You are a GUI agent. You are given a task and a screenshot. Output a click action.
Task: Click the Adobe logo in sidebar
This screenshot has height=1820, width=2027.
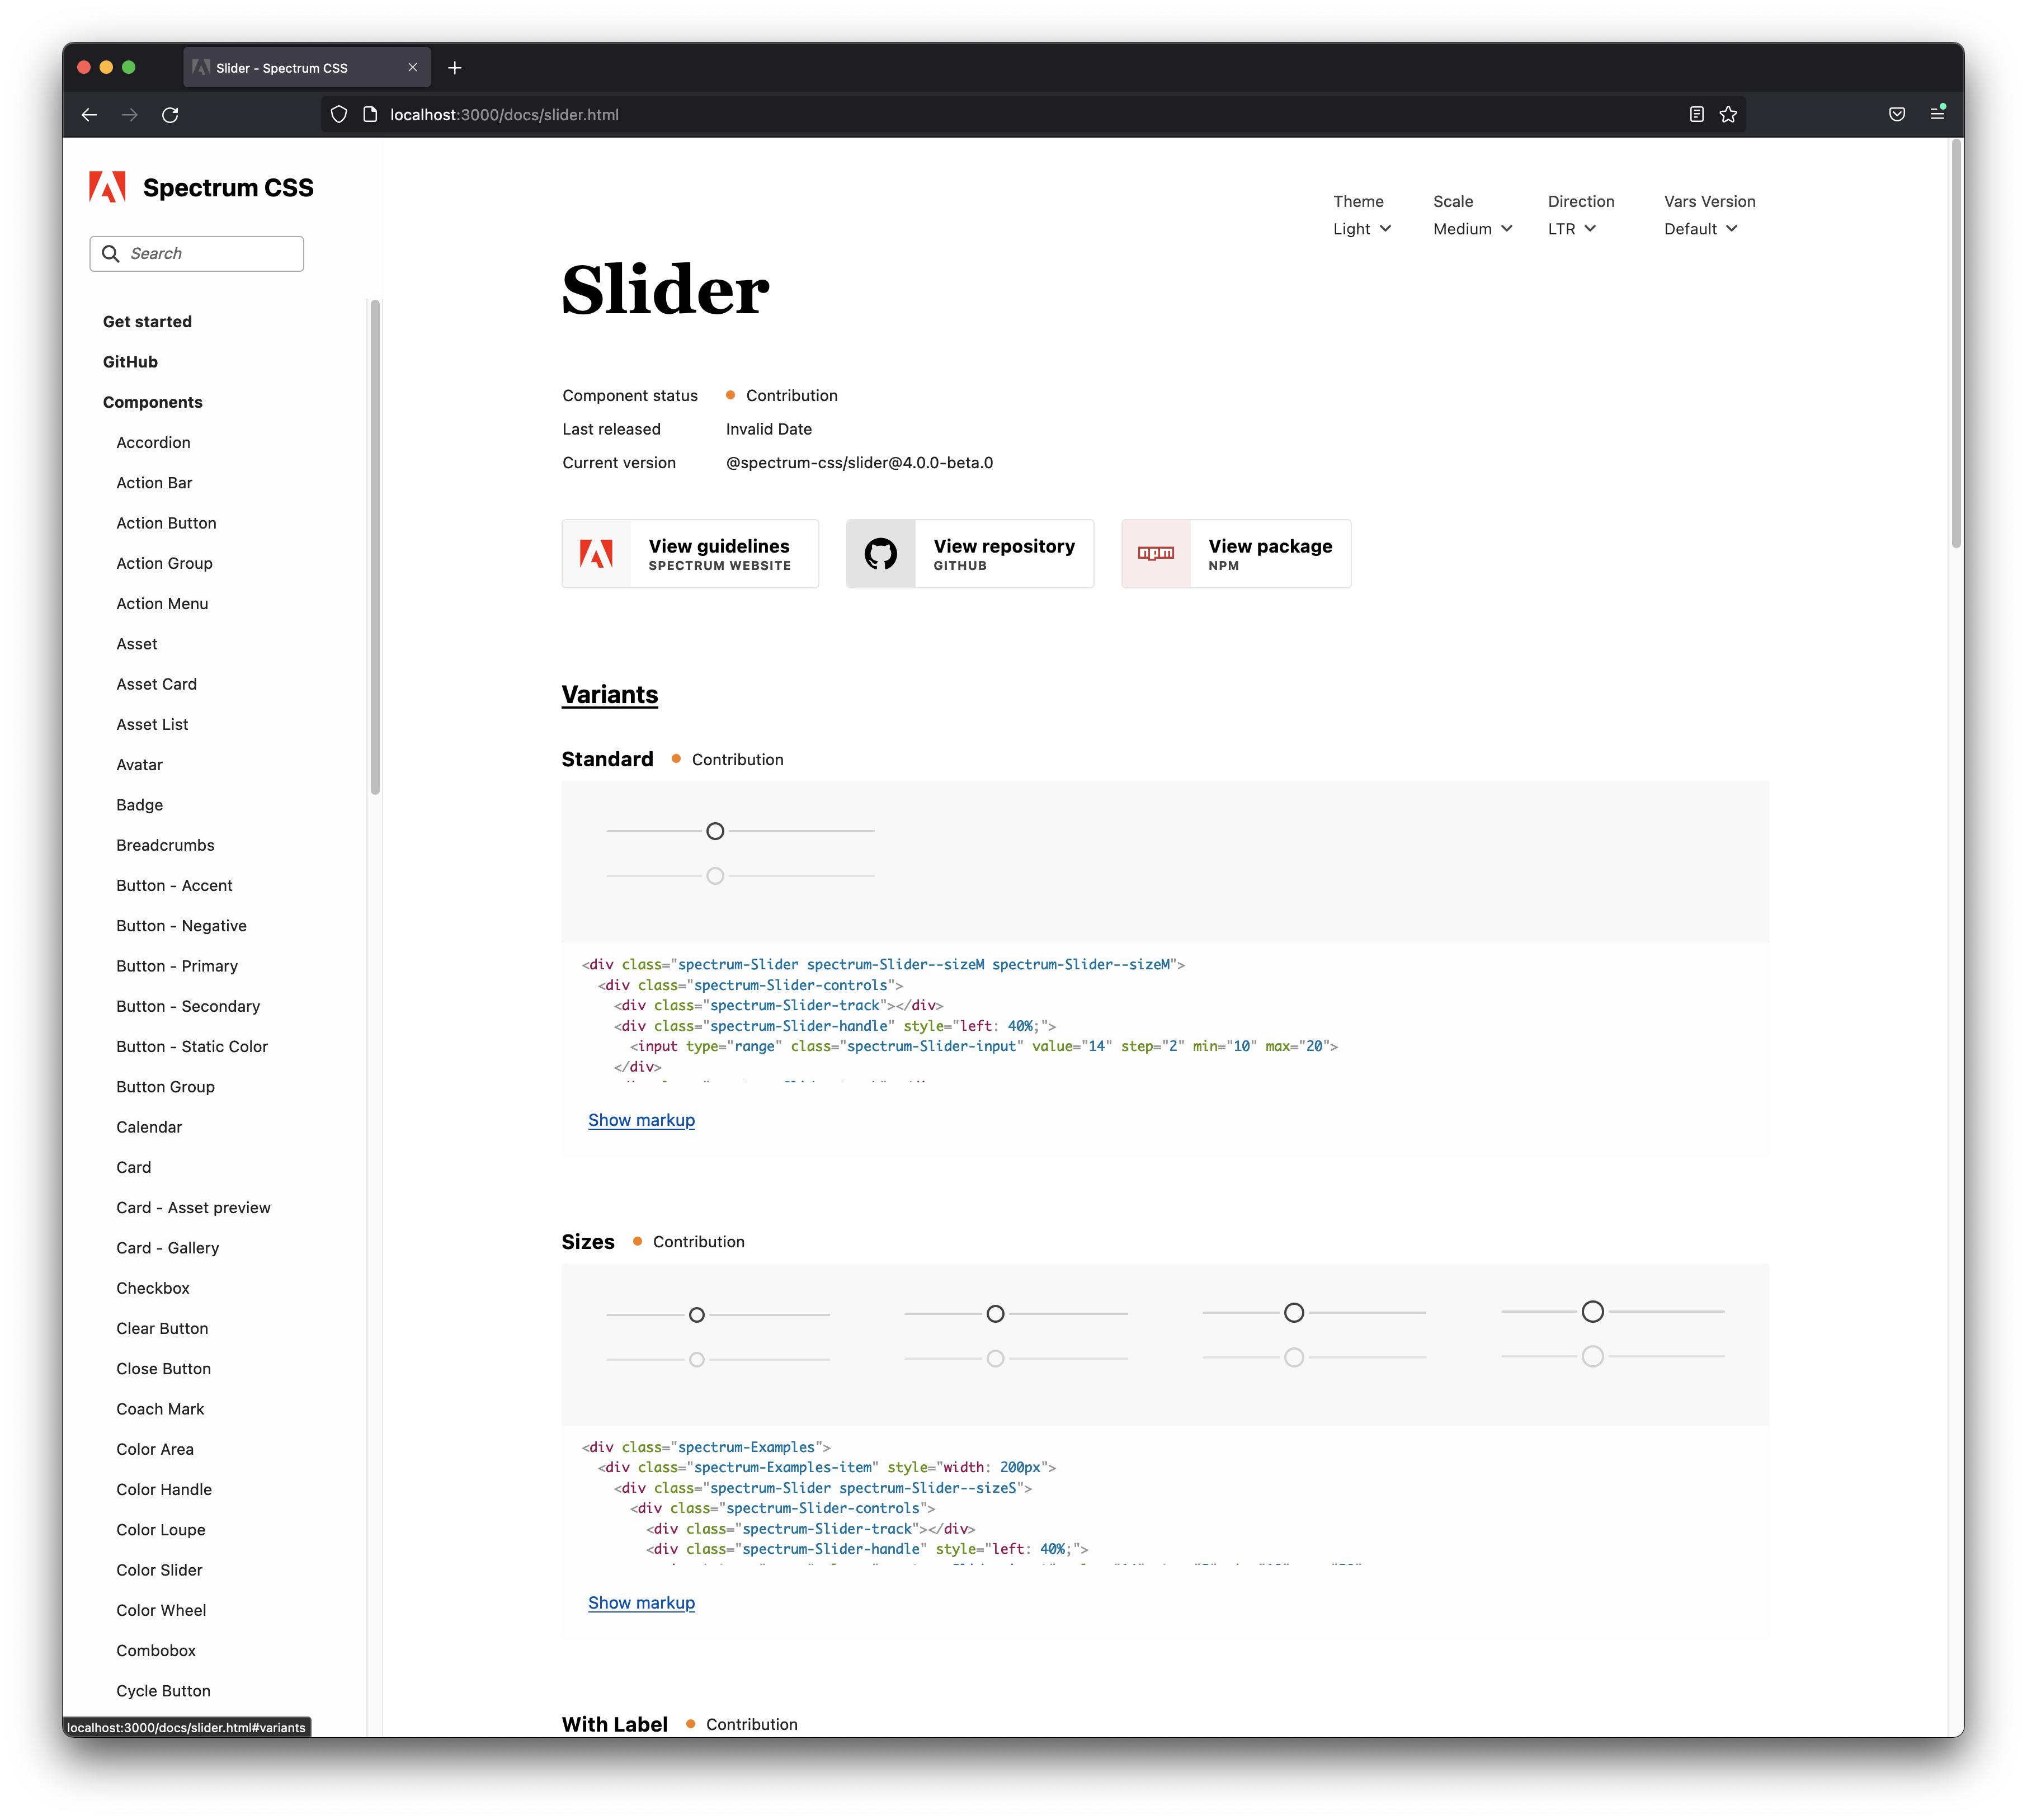click(107, 187)
